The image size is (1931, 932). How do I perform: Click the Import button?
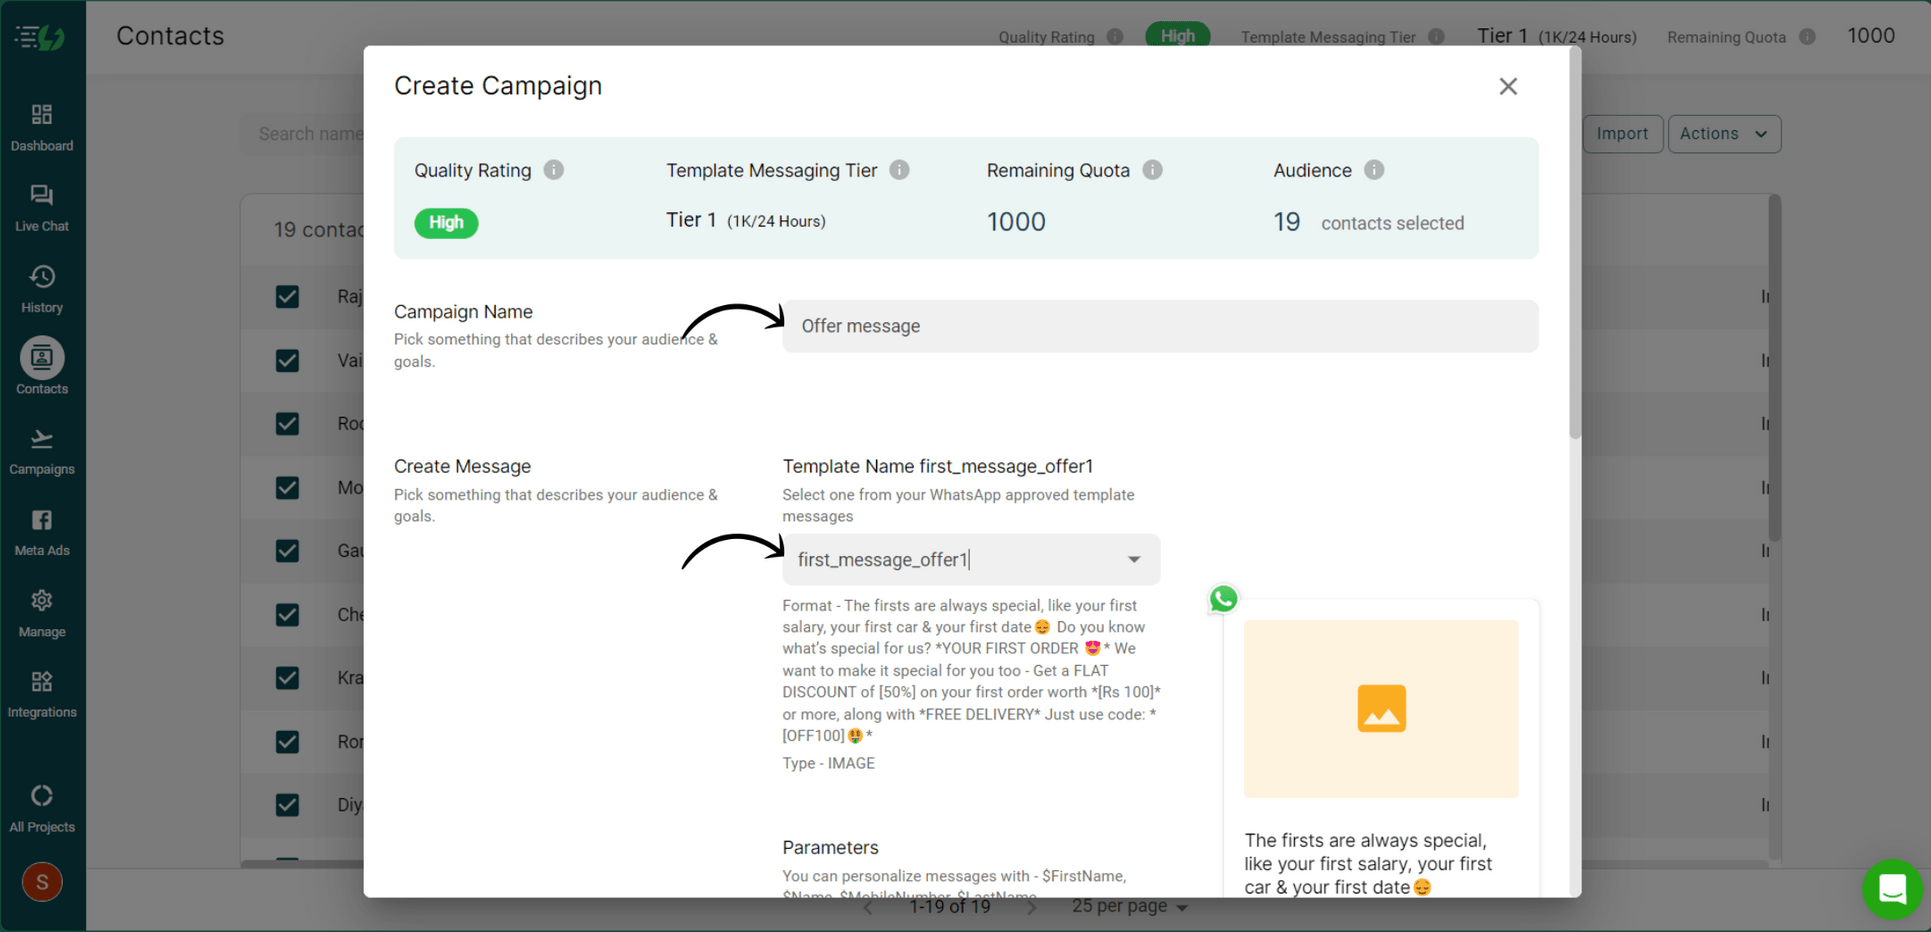(x=1621, y=134)
